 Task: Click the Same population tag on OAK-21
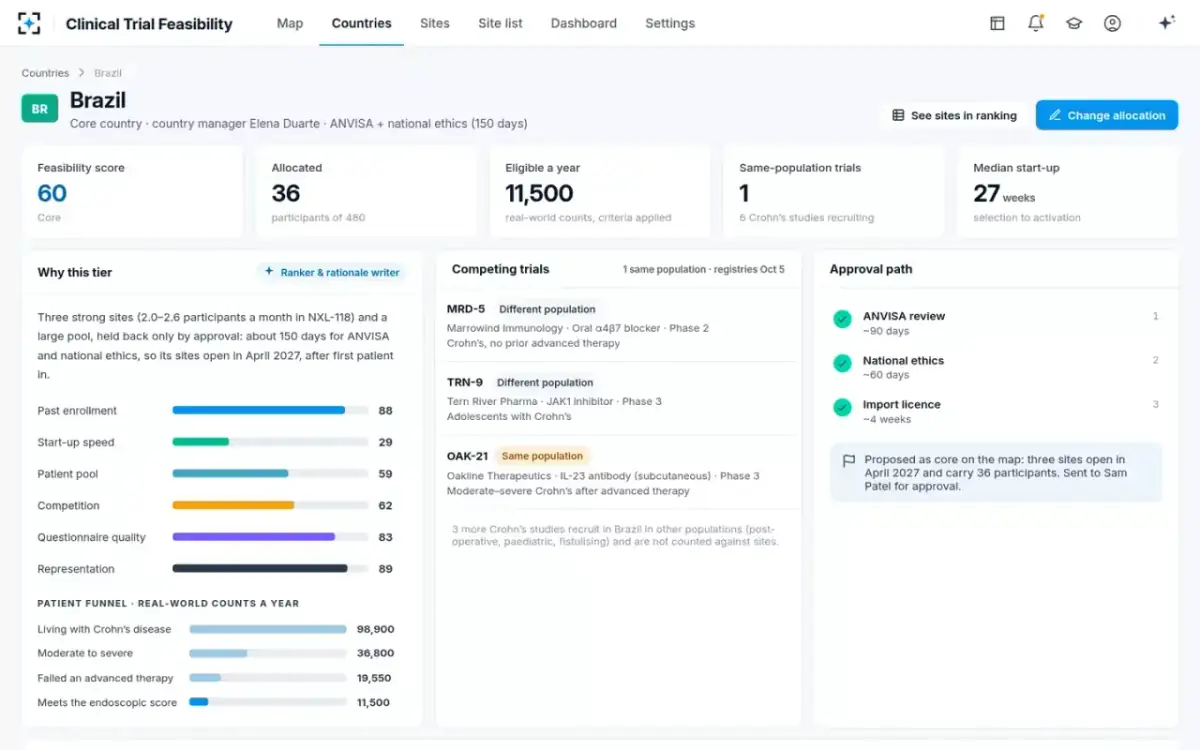click(542, 456)
